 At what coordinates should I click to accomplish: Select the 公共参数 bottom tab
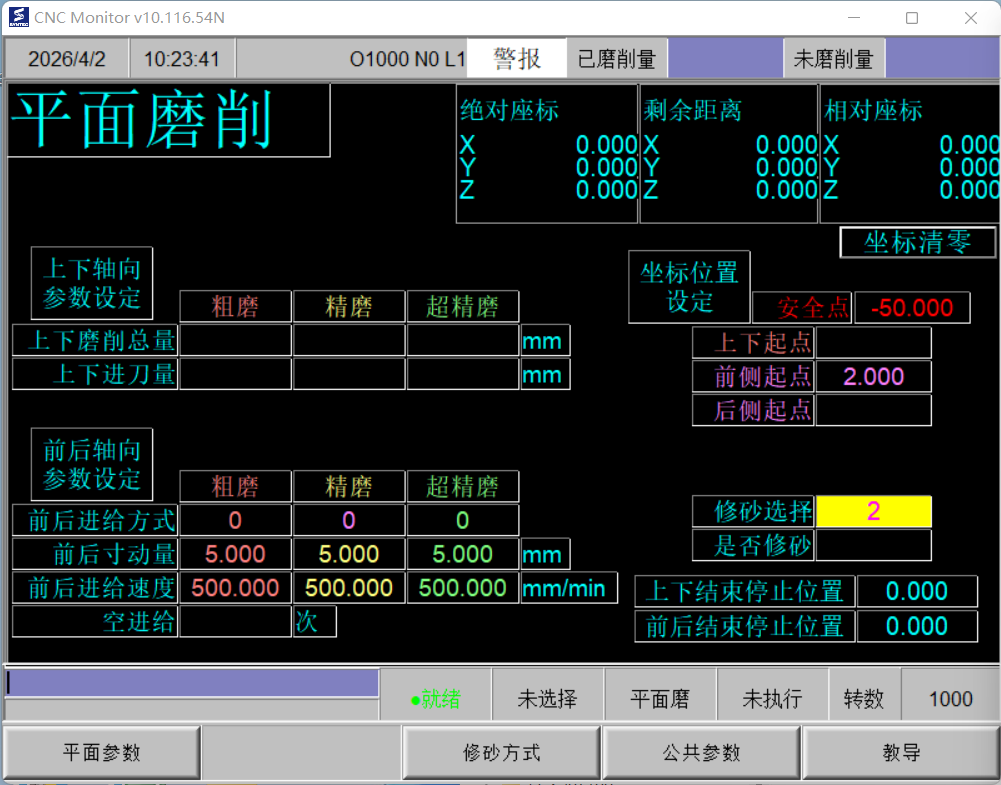click(701, 753)
